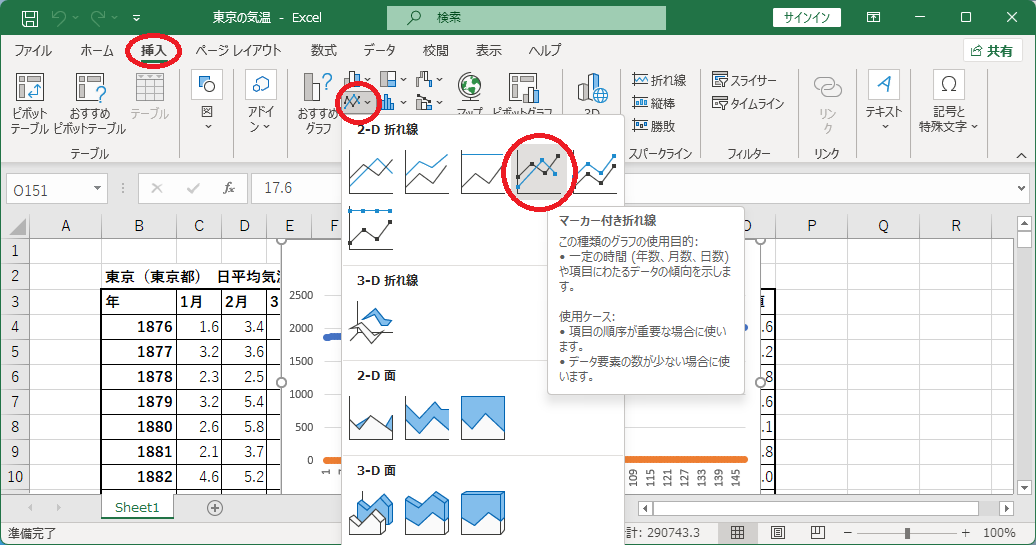1036x545 pixels.
Task: Switch to the 校閲 tab
Action: point(435,51)
